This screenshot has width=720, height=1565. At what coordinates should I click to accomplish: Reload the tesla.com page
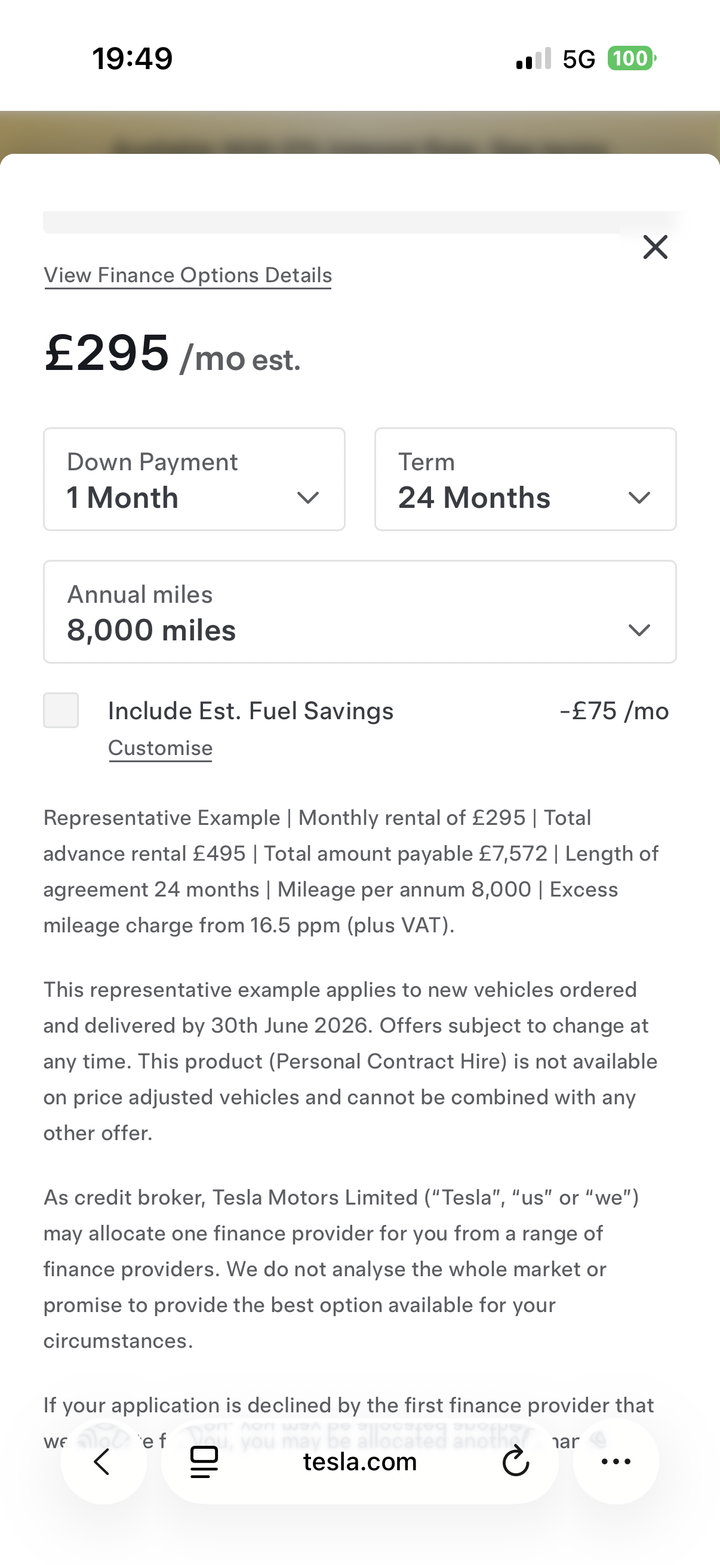tap(515, 1462)
